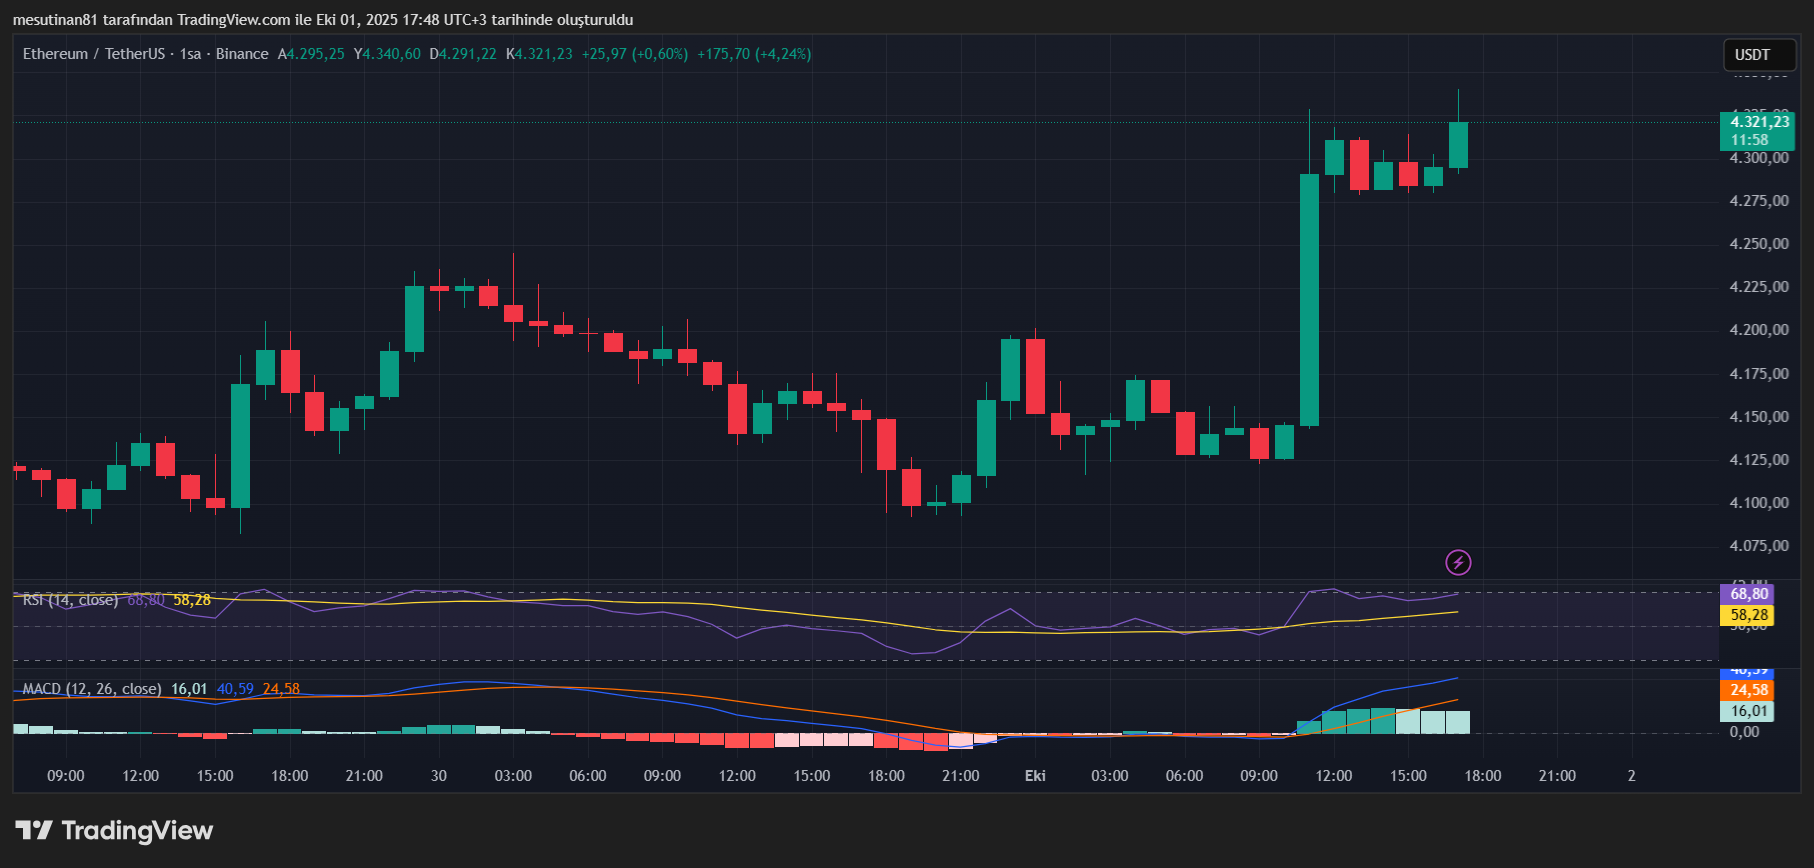This screenshot has width=1814, height=868.
Task: Click the current price label 4.321,23
Action: tap(1759, 123)
